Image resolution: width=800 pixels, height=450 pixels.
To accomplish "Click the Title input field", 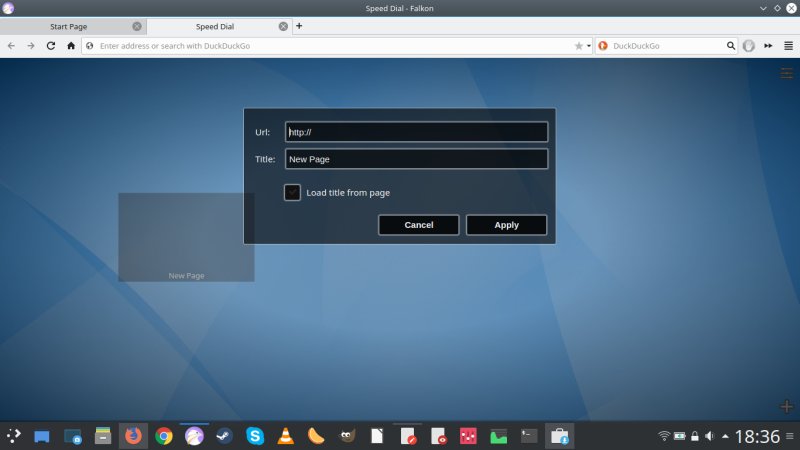I will point(416,159).
